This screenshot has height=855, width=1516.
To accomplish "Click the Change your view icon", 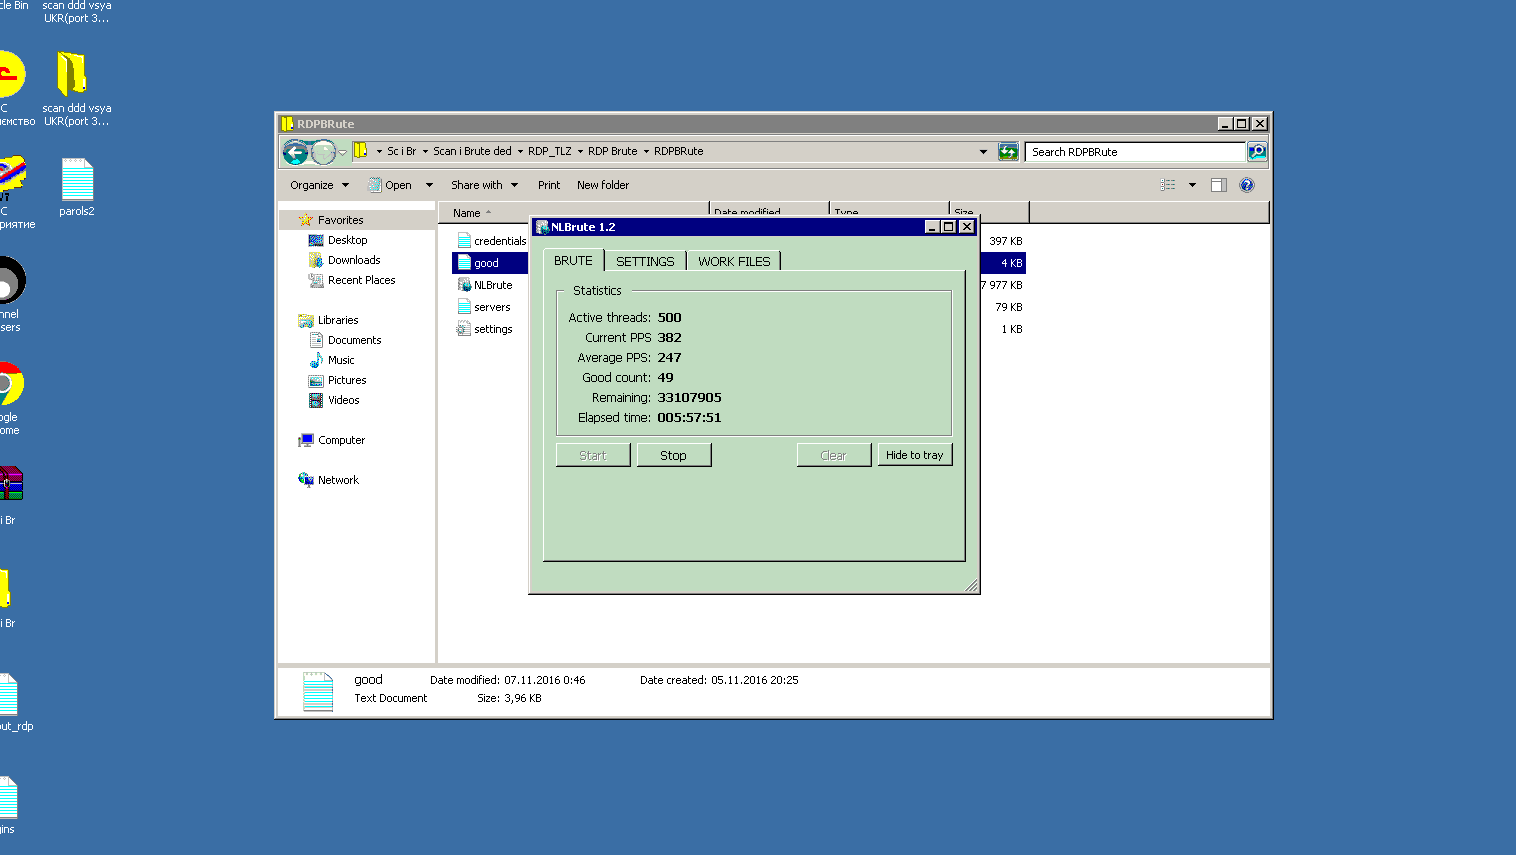I will coord(1167,185).
